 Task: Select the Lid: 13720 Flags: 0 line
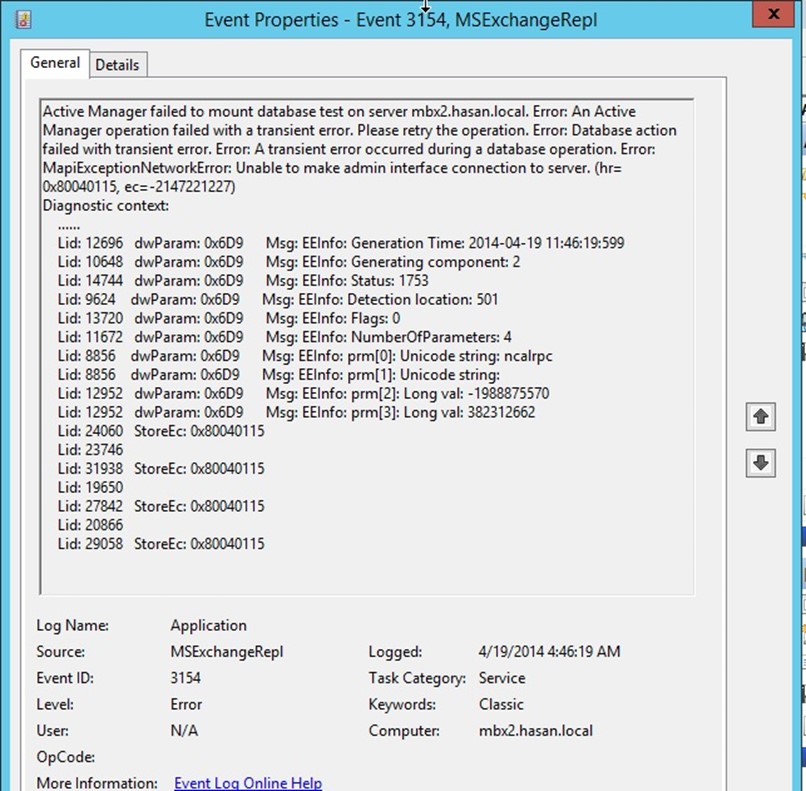(x=229, y=319)
